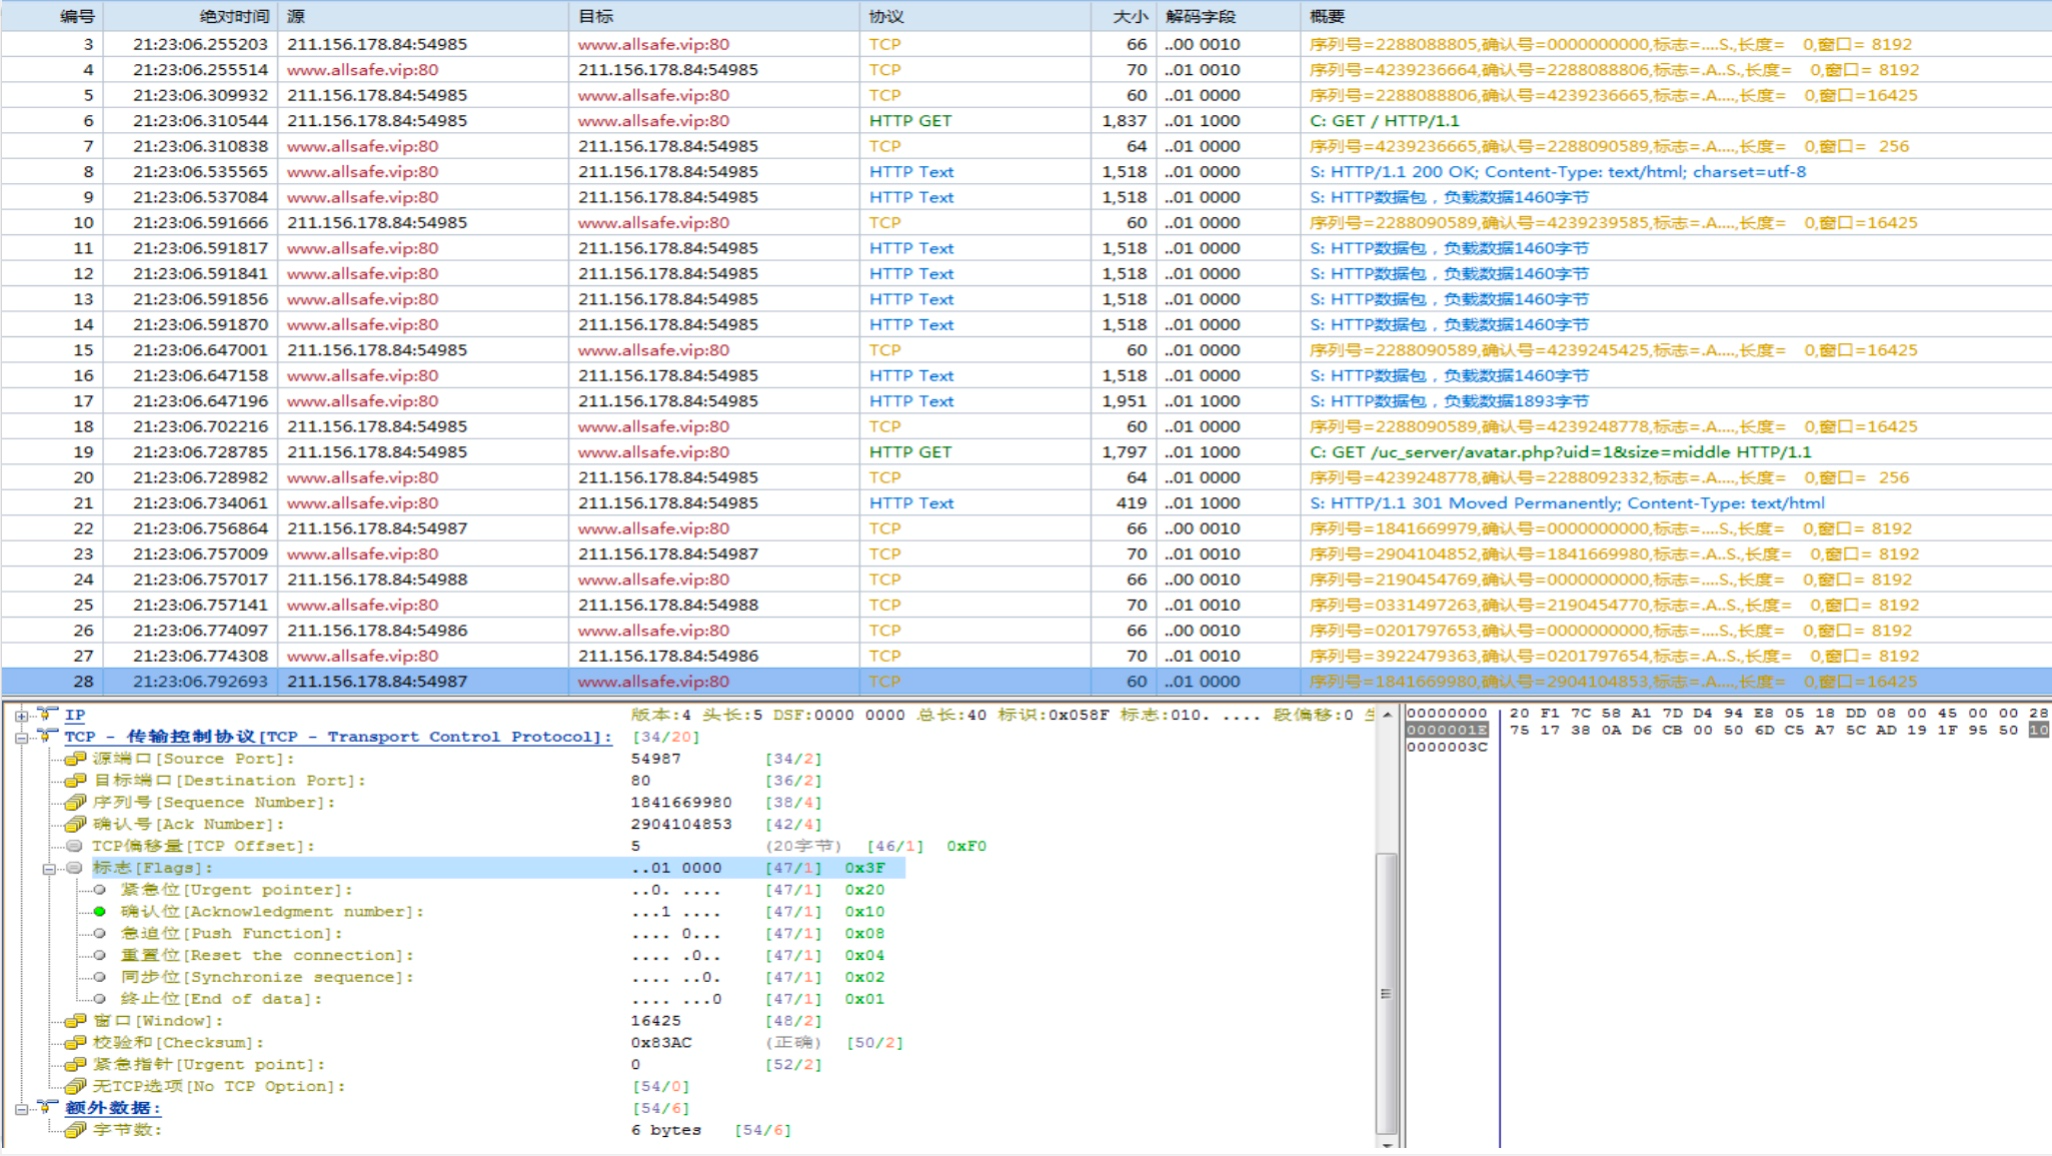
Task: Click the IP protocol link
Action: 75,715
